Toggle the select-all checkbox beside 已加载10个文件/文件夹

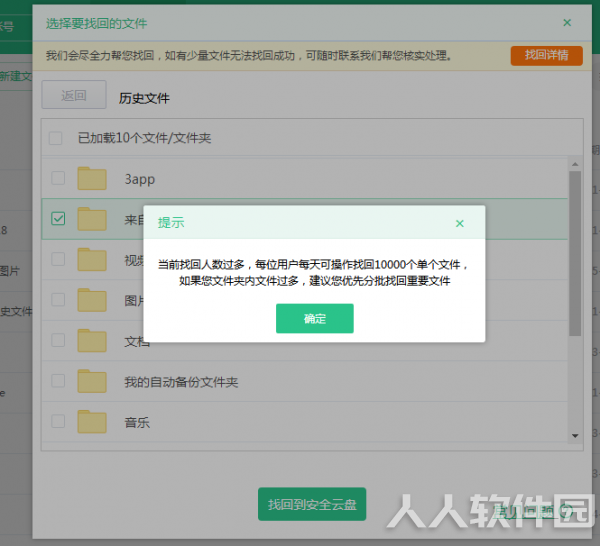pos(55,138)
